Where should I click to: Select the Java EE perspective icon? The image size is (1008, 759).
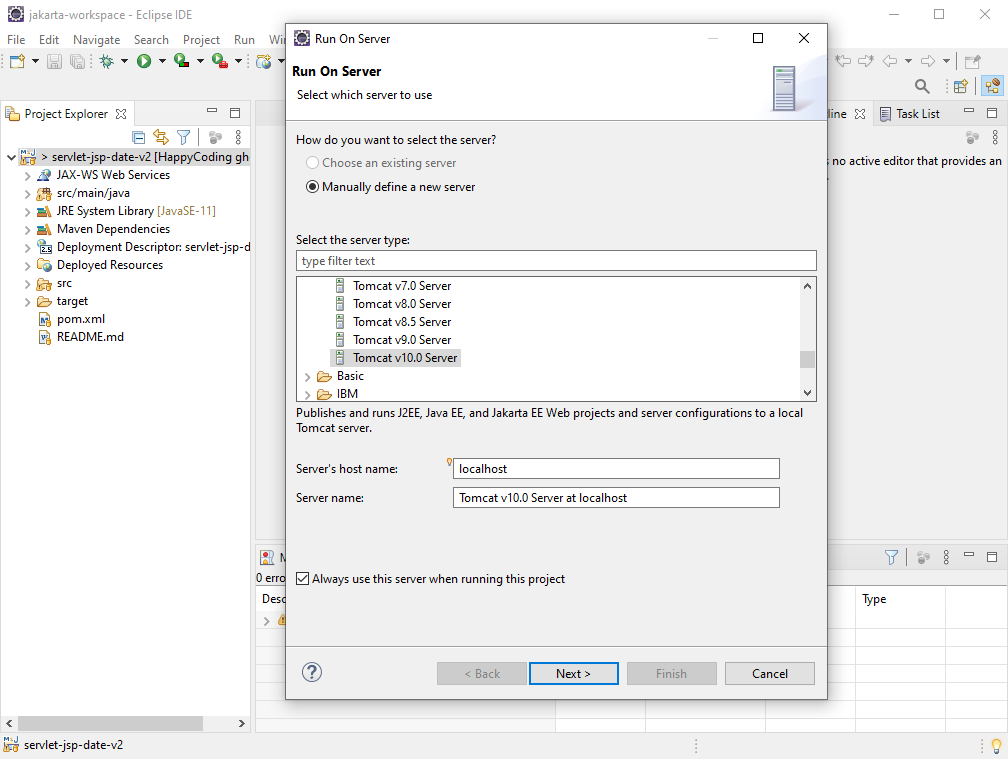[992, 87]
